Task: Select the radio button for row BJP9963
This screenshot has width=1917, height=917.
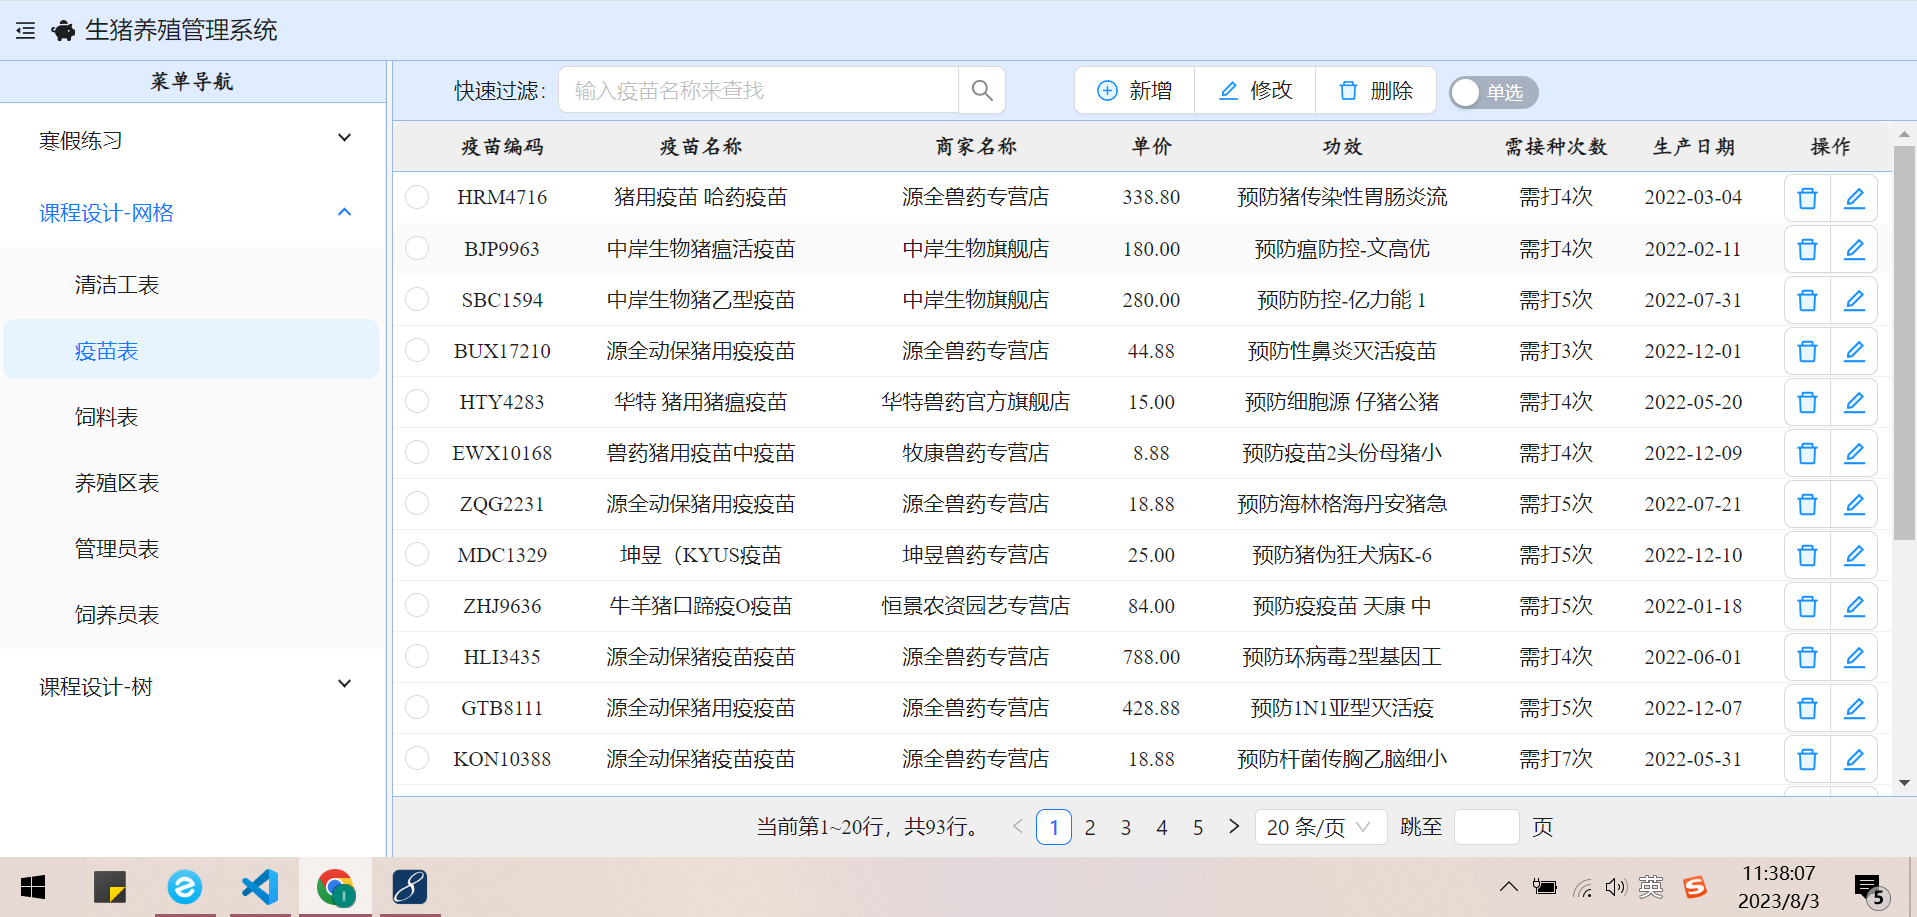Action: [x=417, y=248]
